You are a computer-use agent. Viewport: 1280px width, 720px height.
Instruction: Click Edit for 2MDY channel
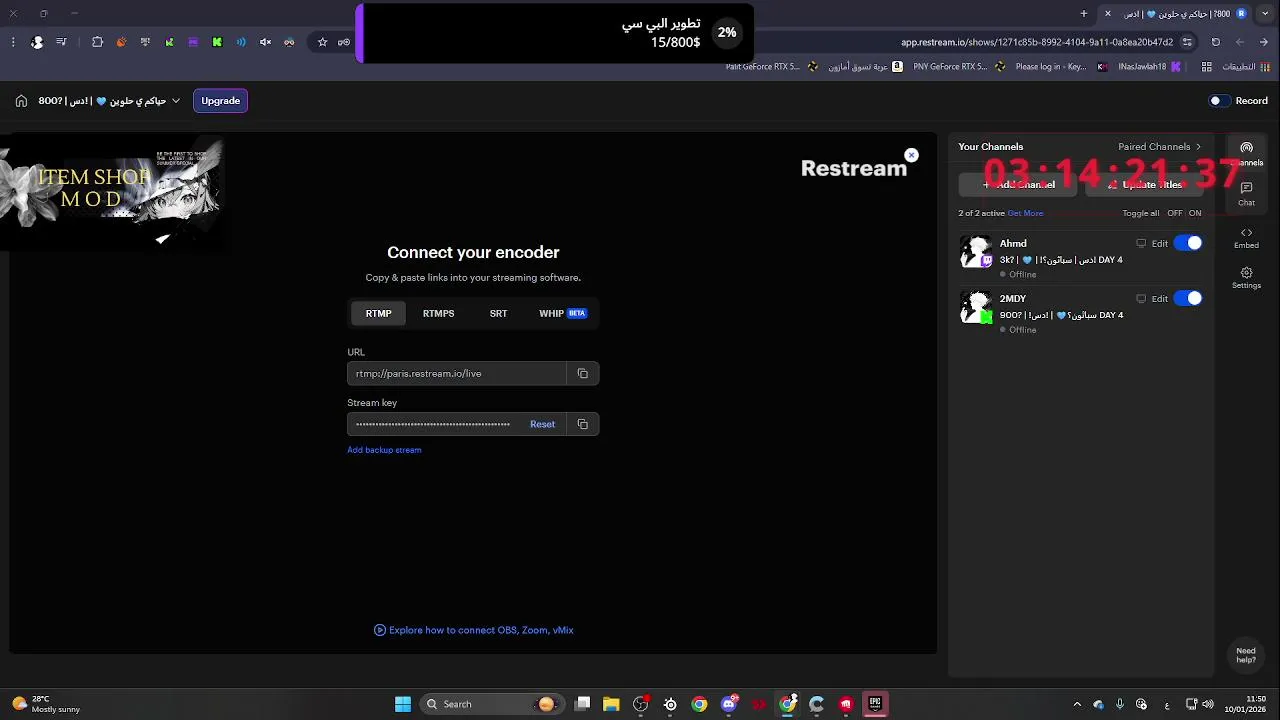(1160, 298)
